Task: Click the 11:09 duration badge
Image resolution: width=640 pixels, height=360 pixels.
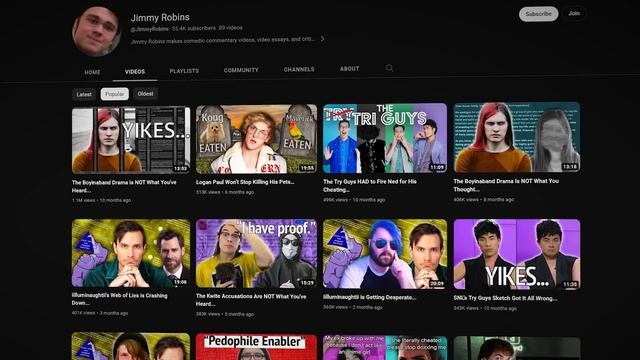Action: (437, 167)
